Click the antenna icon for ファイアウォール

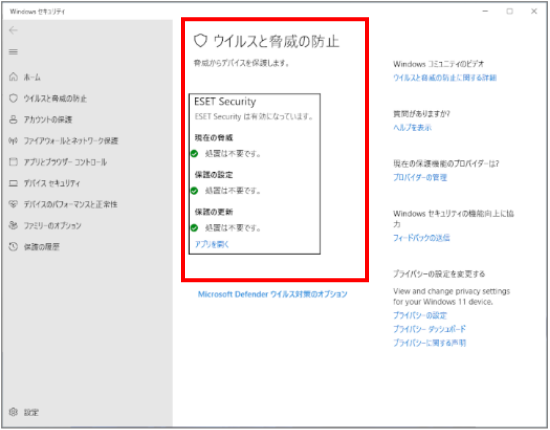[13, 141]
